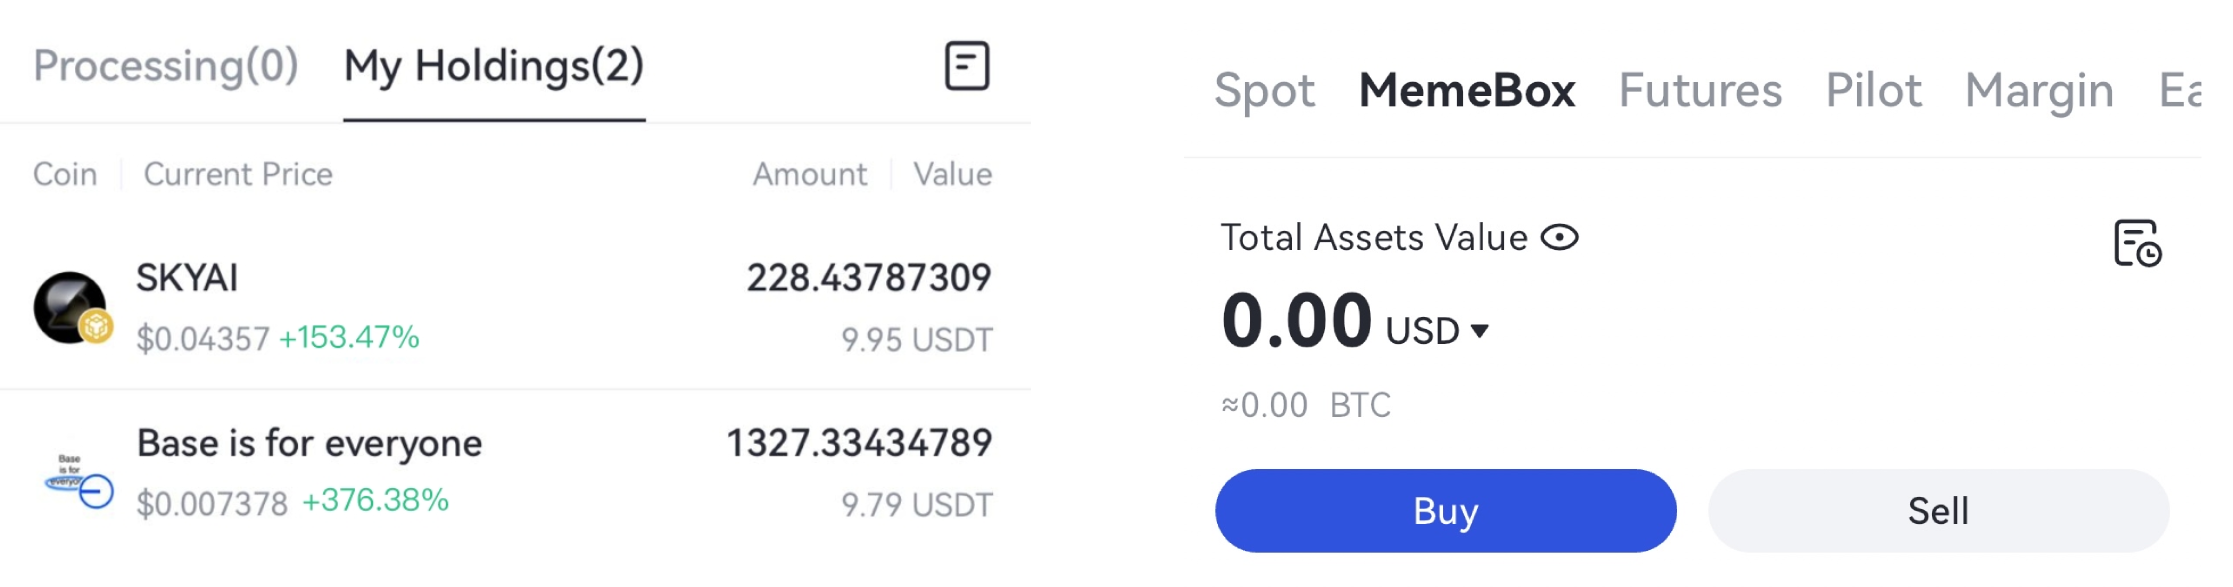The height and width of the screenshot is (587, 2233).
Task: Open the Futures tab
Action: (1700, 91)
